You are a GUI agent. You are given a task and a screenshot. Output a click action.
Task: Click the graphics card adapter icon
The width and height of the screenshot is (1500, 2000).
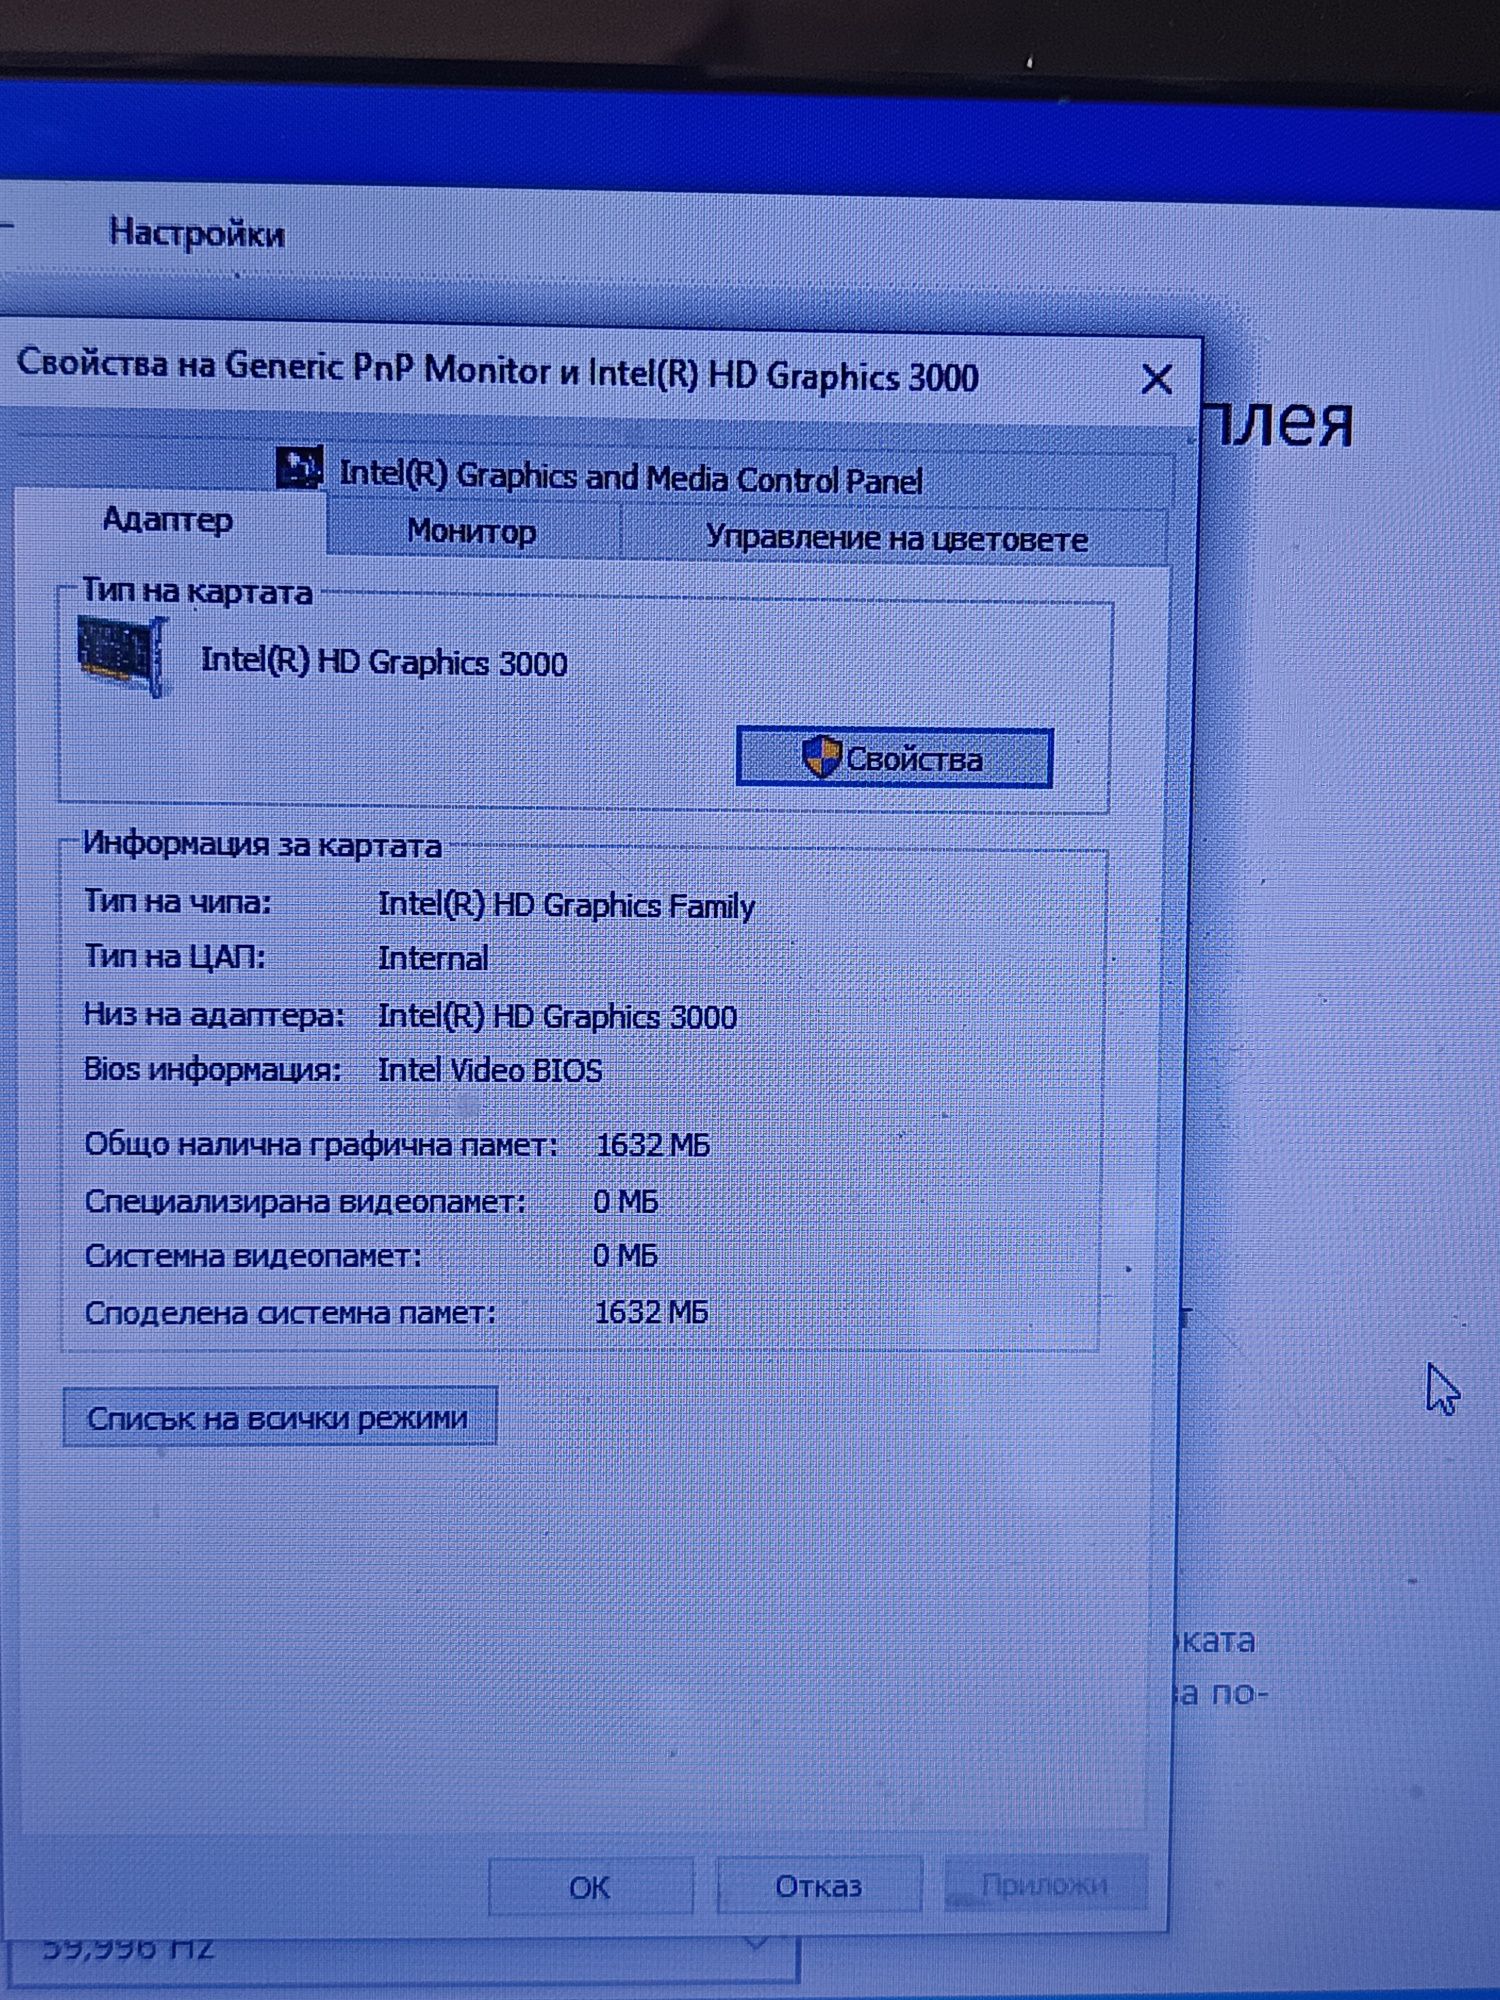pyautogui.click(x=122, y=655)
